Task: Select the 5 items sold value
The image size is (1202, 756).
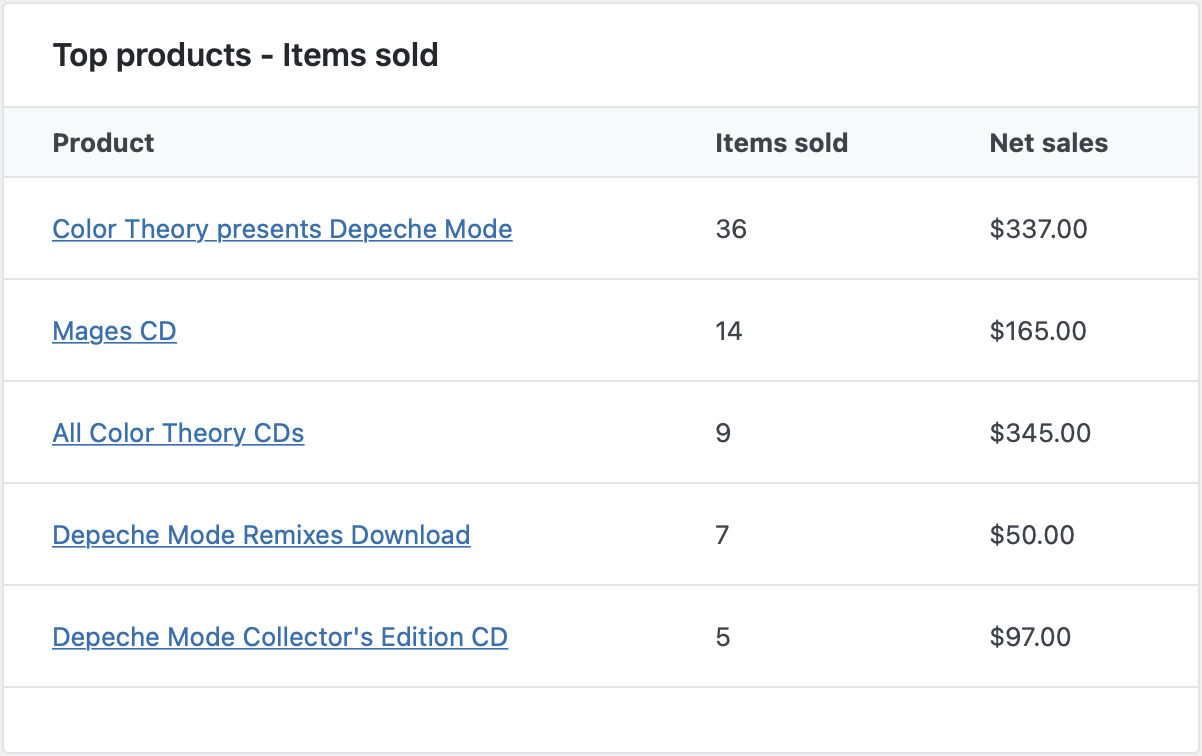Action: 722,637
